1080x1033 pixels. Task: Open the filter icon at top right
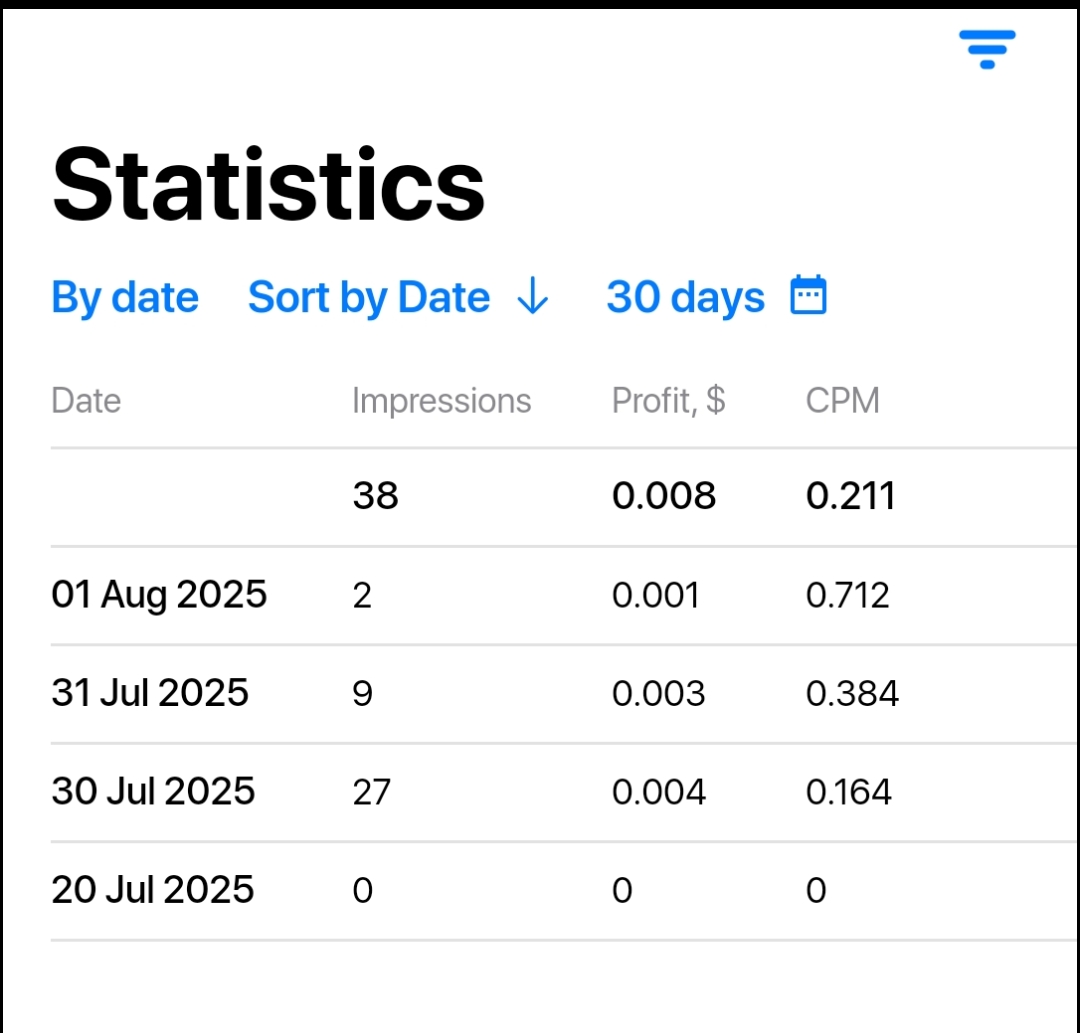pos(987,49)
